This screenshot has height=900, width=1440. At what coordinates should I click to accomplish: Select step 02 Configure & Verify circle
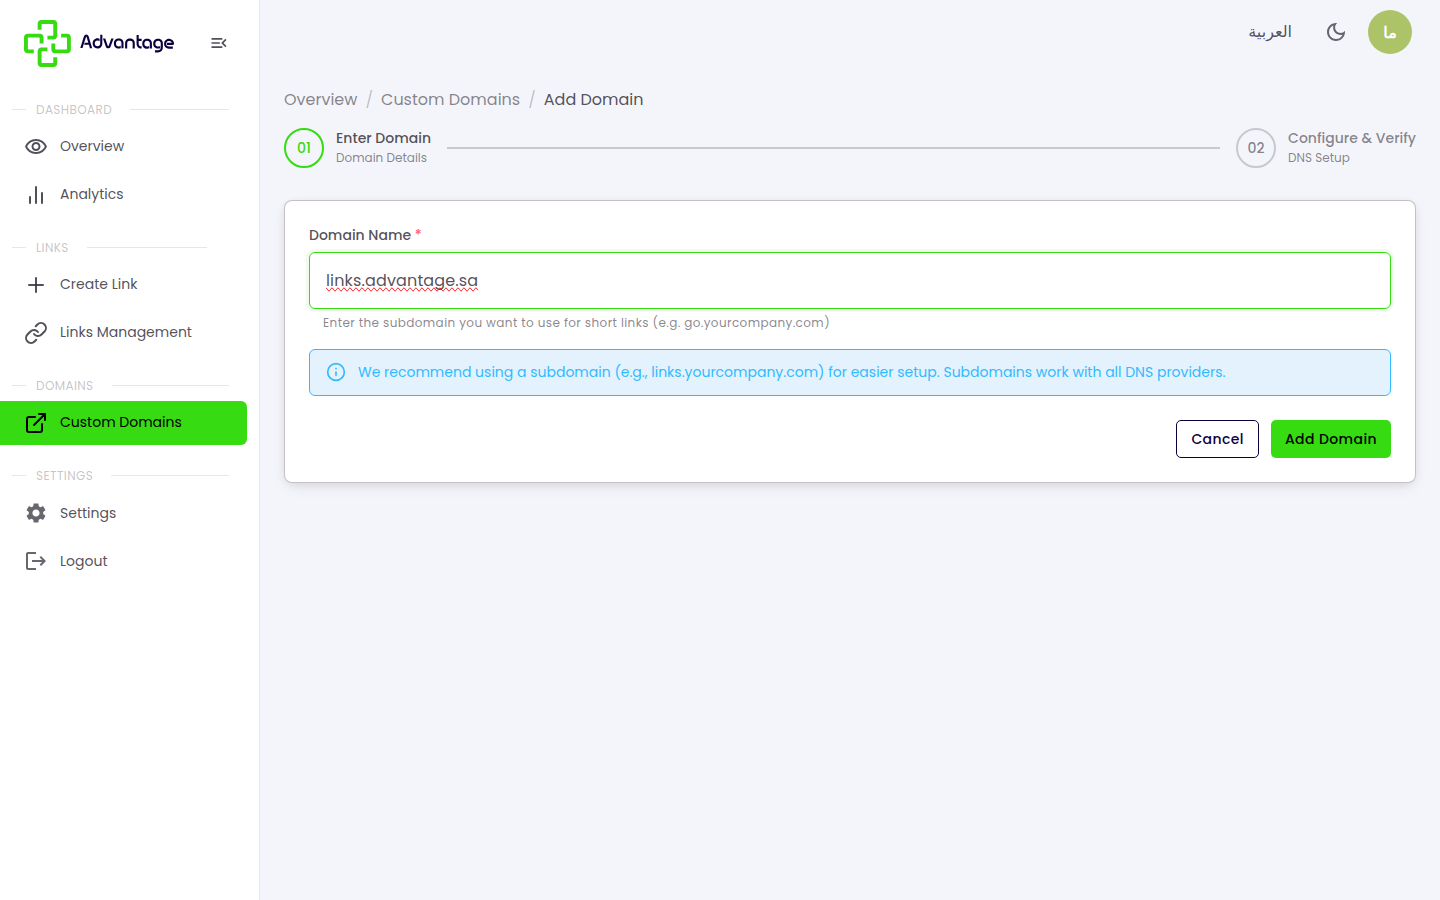click(x=1256, y=148)
